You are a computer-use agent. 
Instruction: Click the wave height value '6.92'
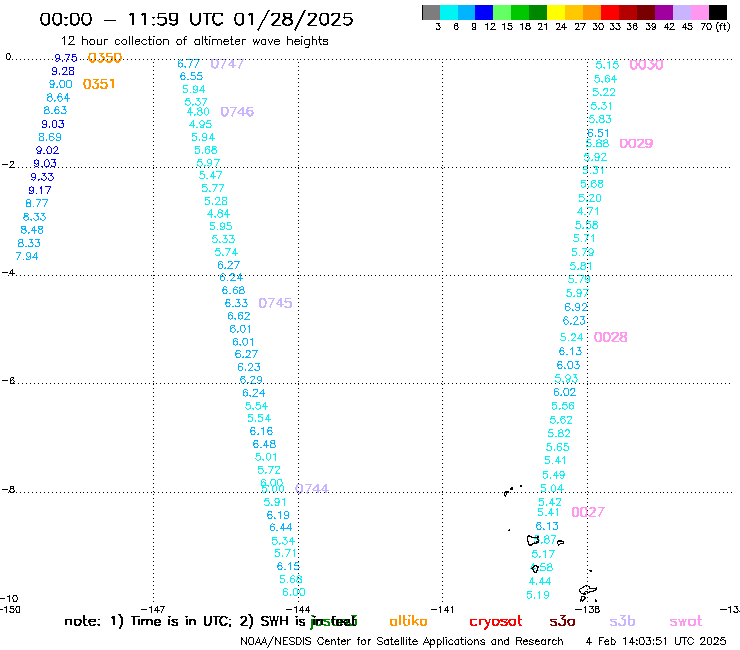(576, 307)
